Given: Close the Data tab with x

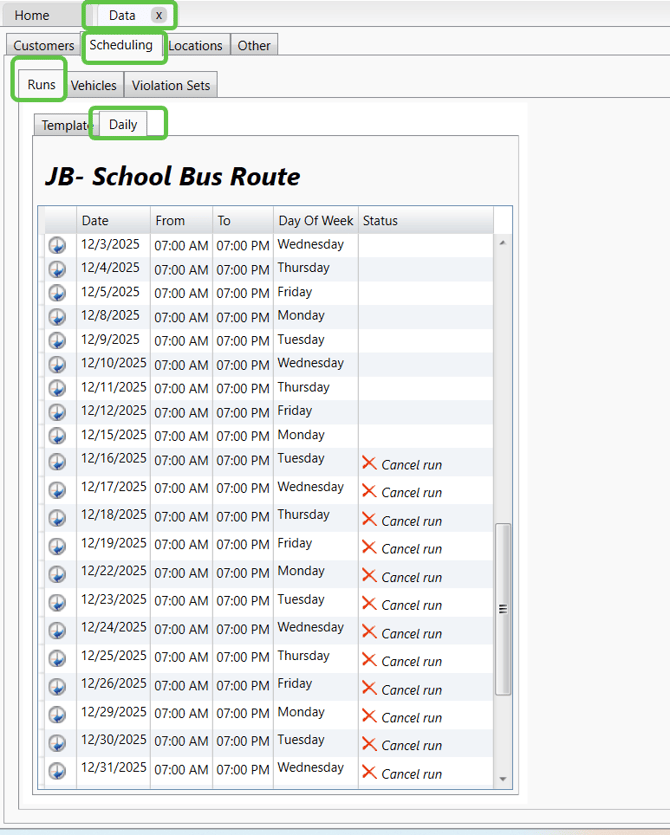Looking at the screenshot, I should [x=158, y=15].
